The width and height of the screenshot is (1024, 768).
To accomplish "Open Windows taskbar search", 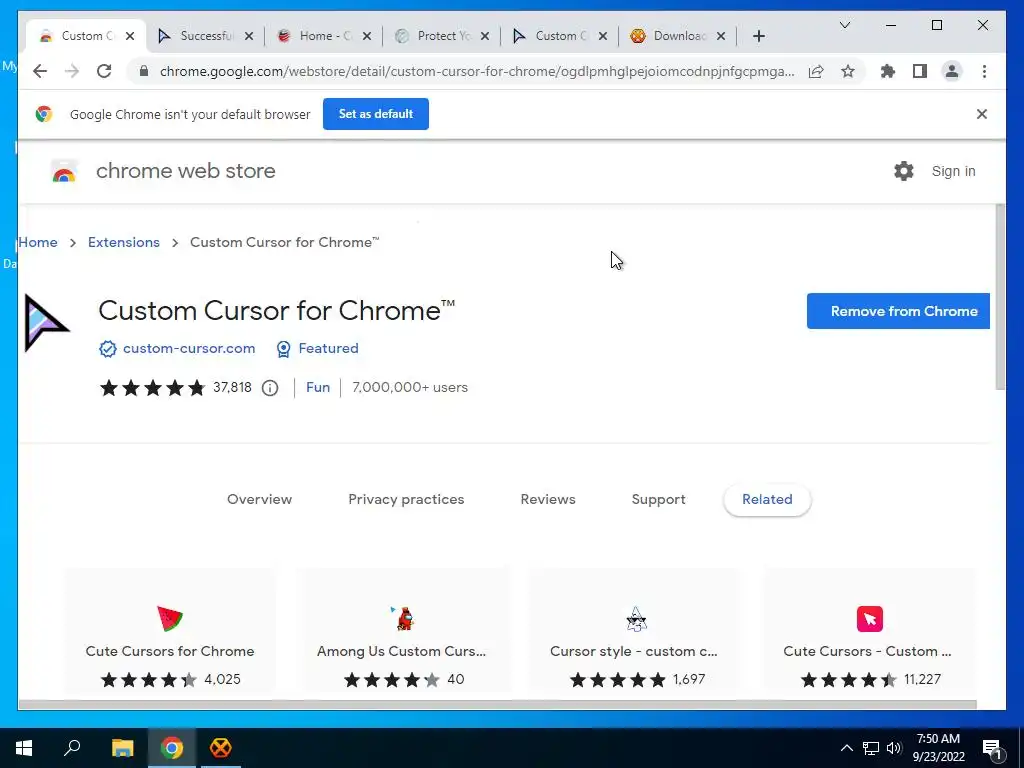I will (72, 748).
